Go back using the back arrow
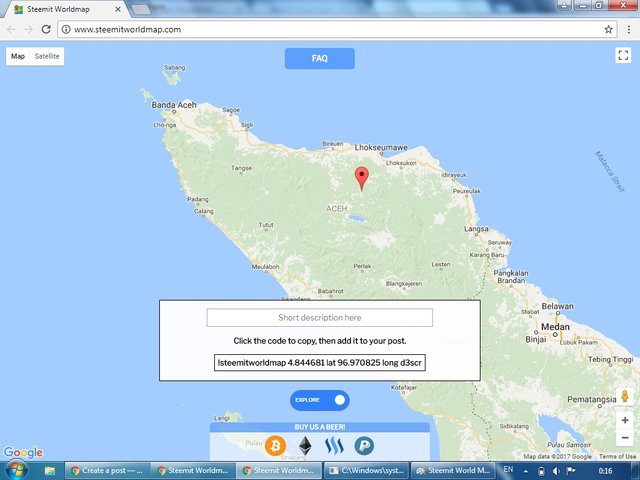This screenshot has width=640, height=480. point(11,29)
